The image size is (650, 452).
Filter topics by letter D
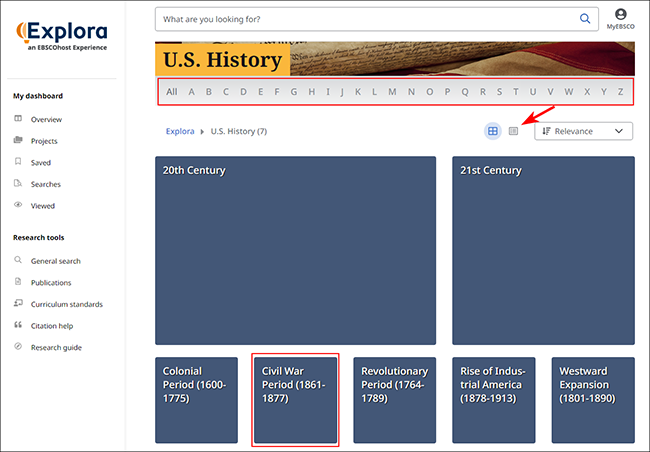pyautogui.click(x=243, y=92)
